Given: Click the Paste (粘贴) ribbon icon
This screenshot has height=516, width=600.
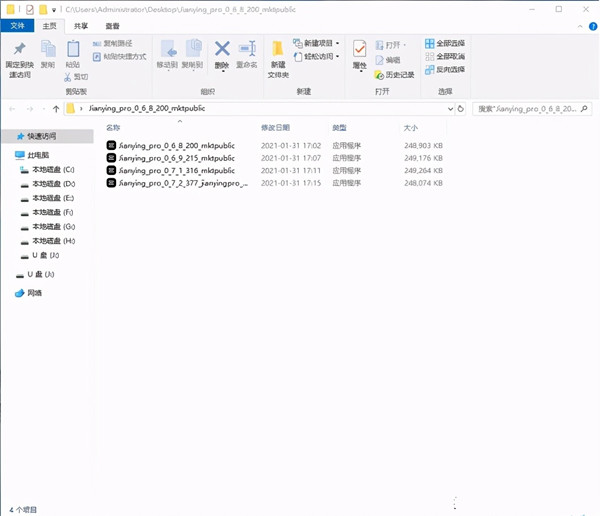Looking at the screenshot, I should [x=73, y=50].
